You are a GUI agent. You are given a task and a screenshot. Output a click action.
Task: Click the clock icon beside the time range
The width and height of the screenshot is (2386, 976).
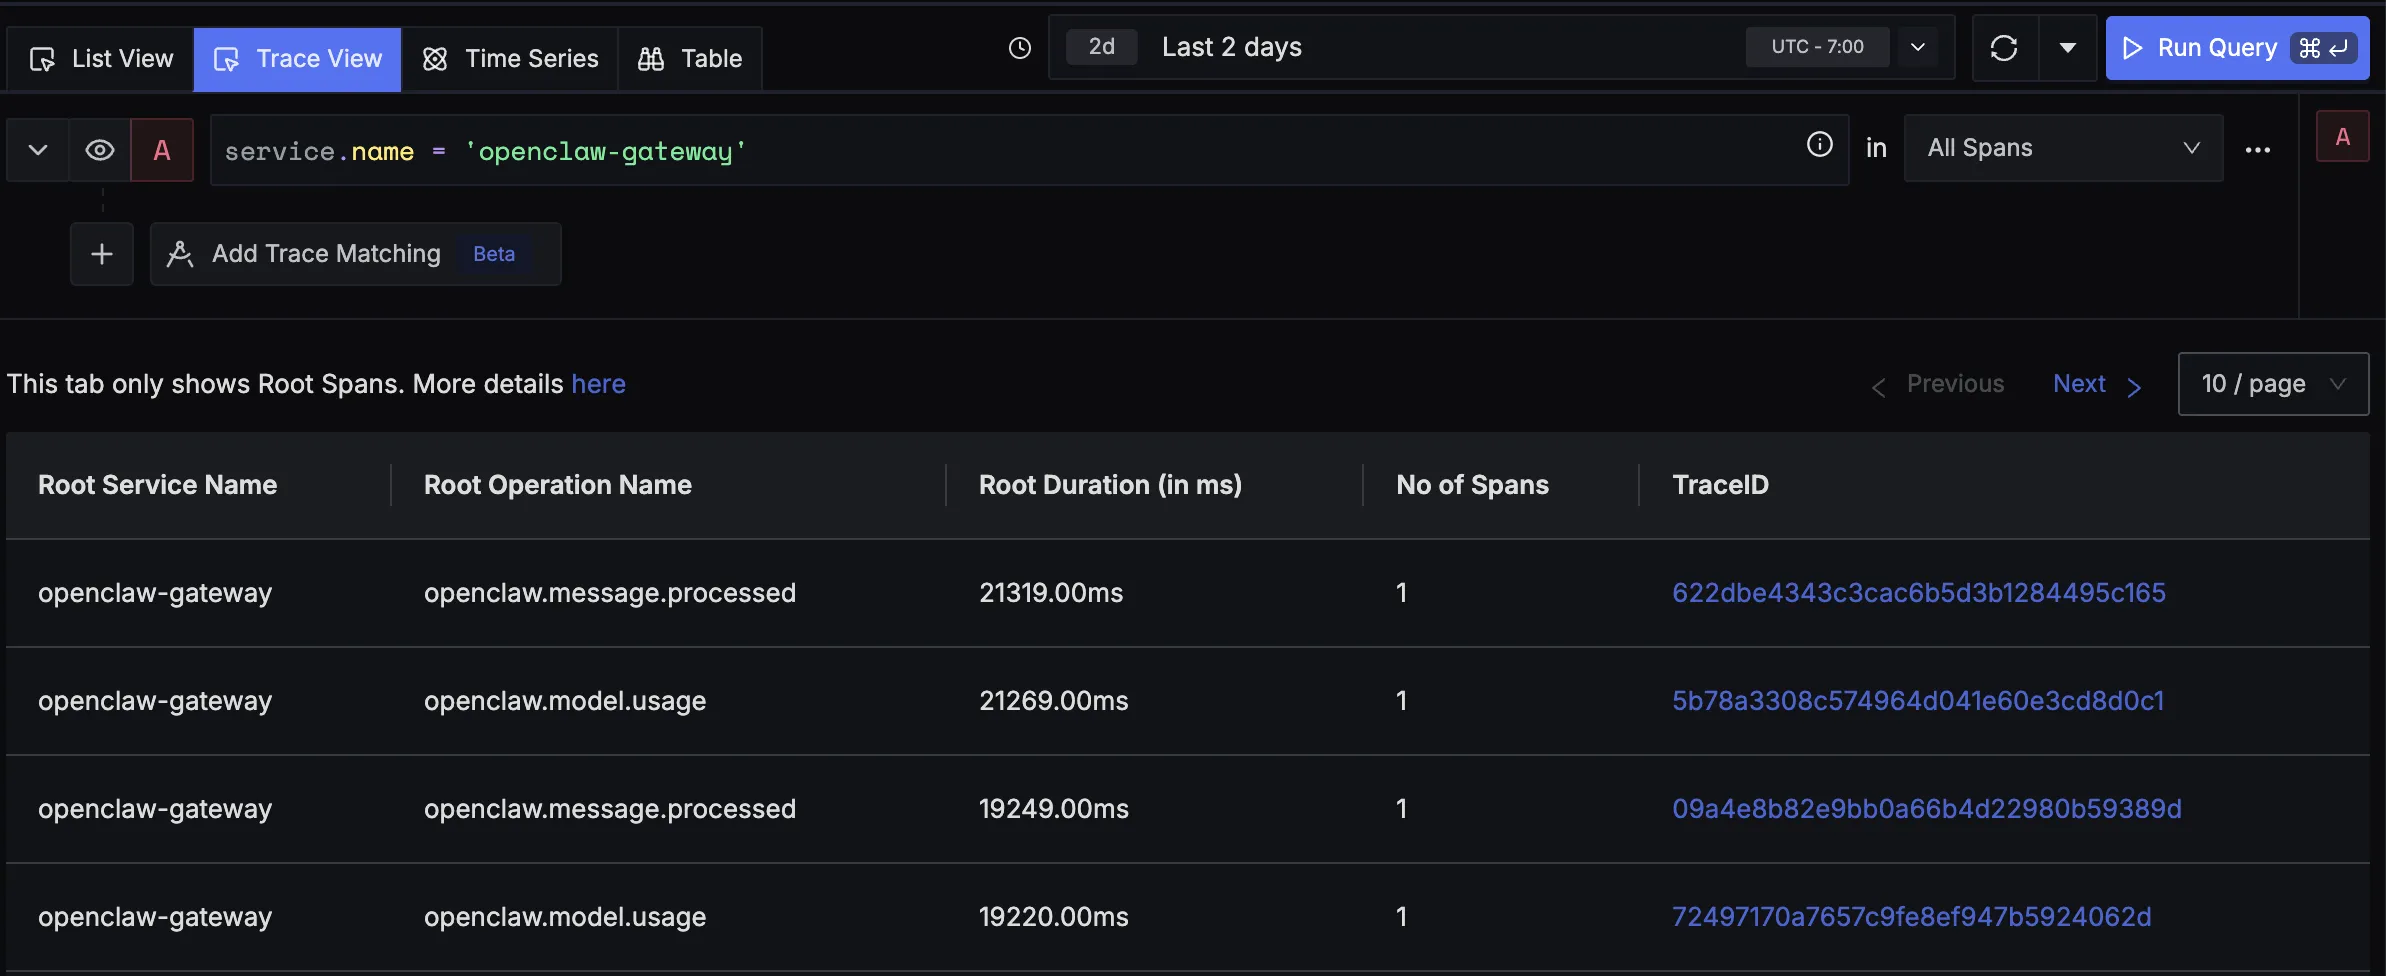1019,48
